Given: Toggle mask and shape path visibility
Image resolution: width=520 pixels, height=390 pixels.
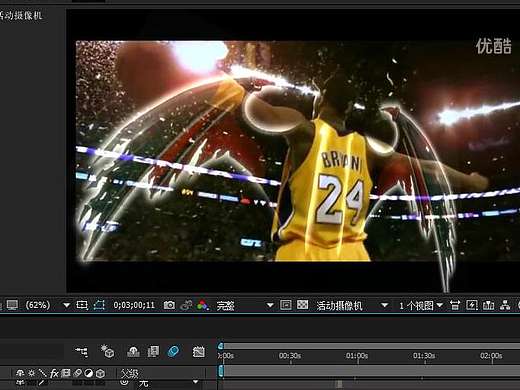Looking at the screenshot, I should (99, 305).
